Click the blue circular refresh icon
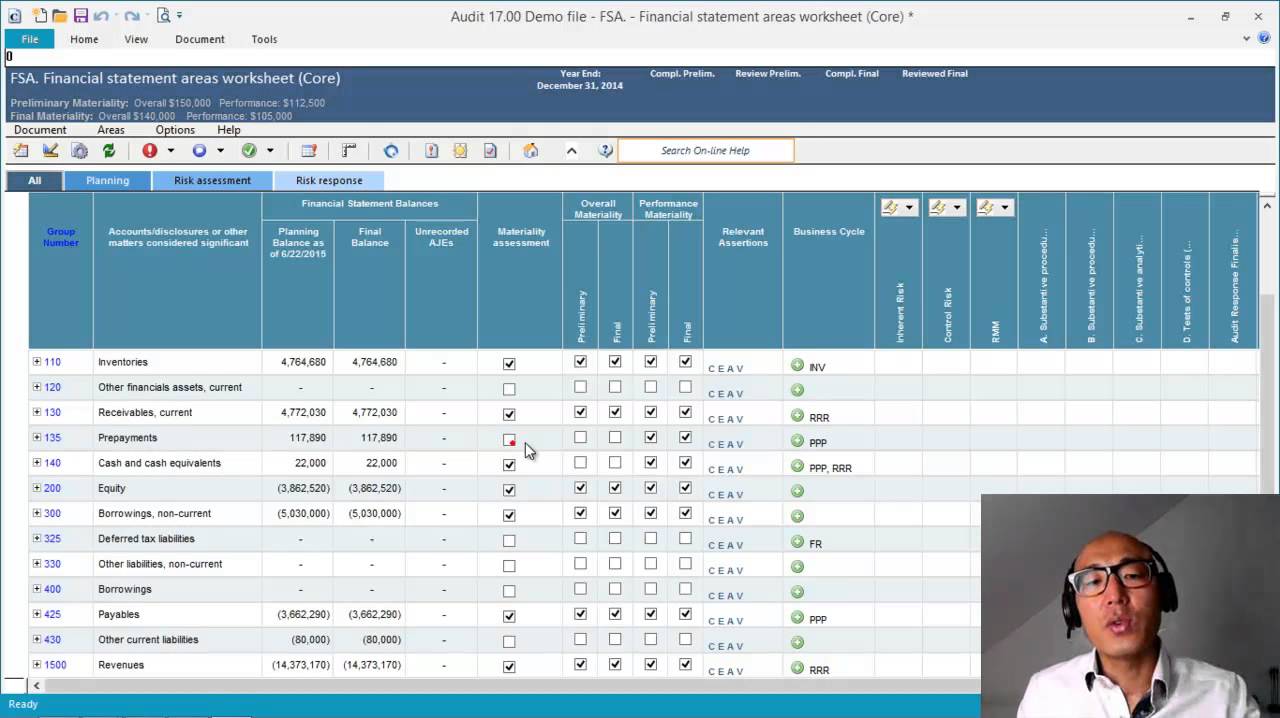The height and width of the screenshot is (718, 1280). click(391, 151)
